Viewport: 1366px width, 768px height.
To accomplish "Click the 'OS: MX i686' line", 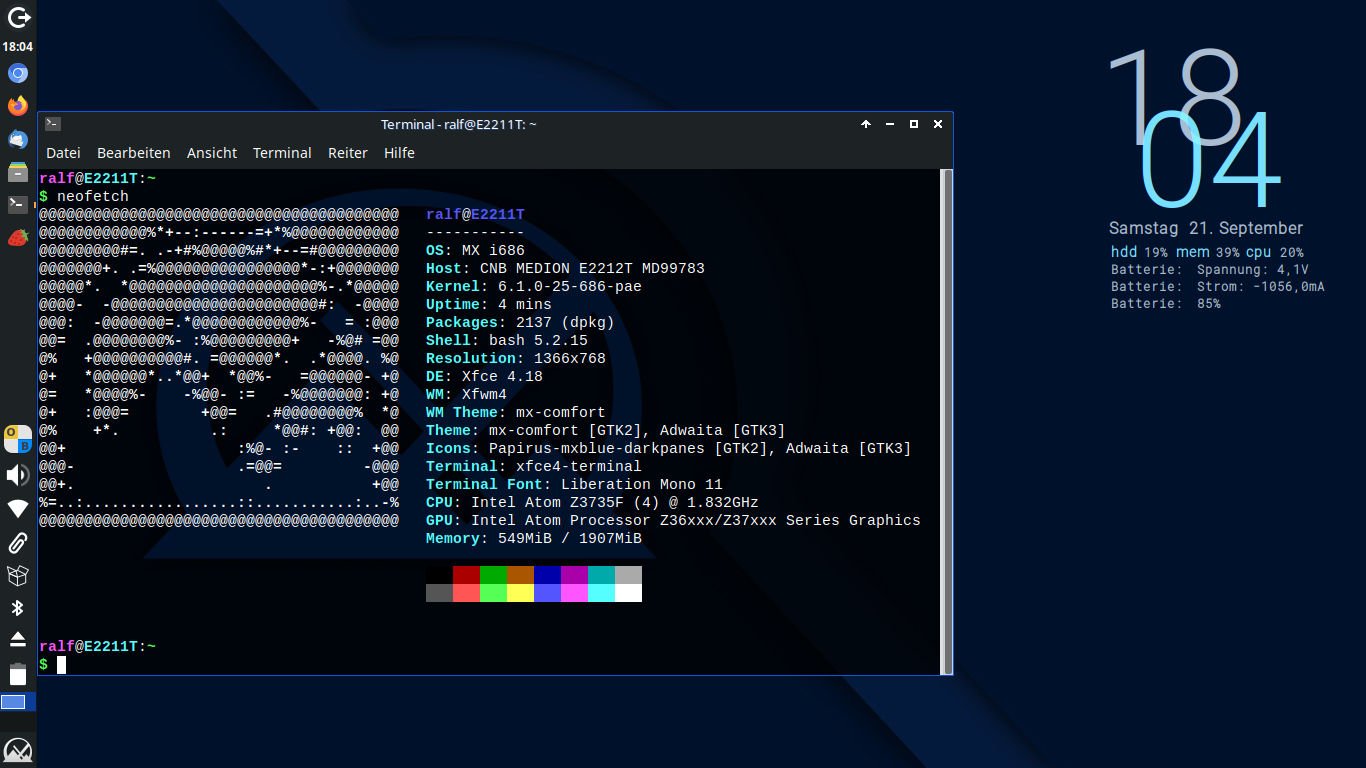I will coord(475,251).
